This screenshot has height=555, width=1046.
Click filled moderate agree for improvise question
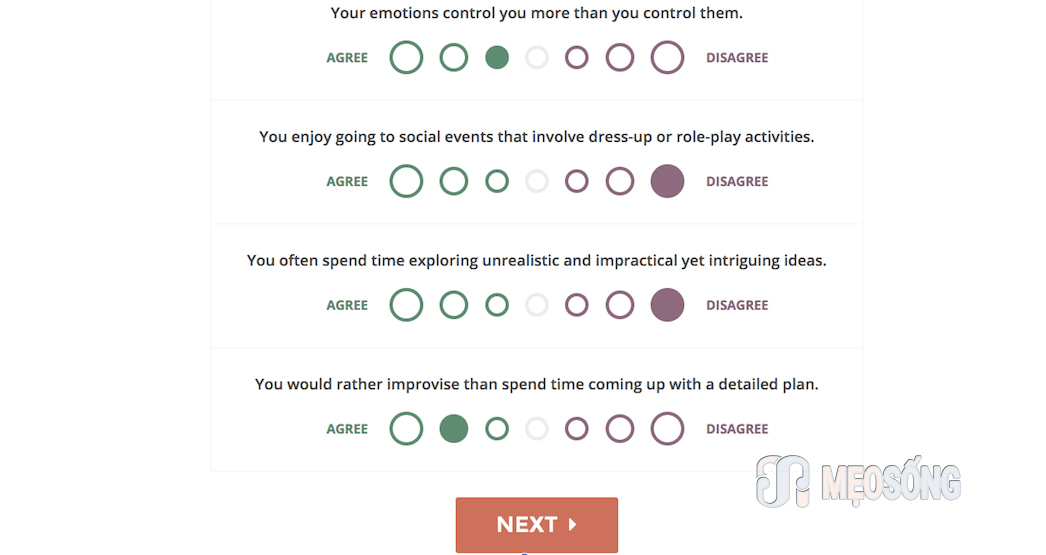click(454, 428)
